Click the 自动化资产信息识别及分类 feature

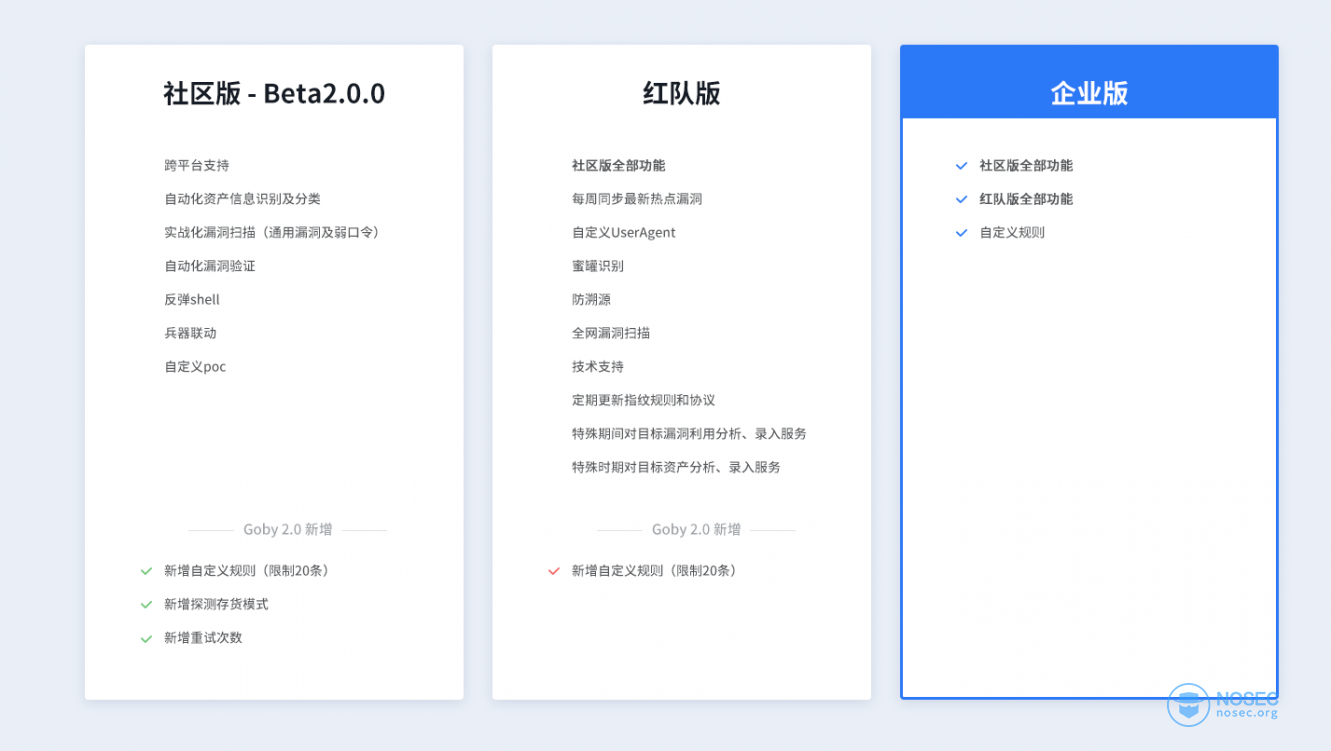point(242,199)
